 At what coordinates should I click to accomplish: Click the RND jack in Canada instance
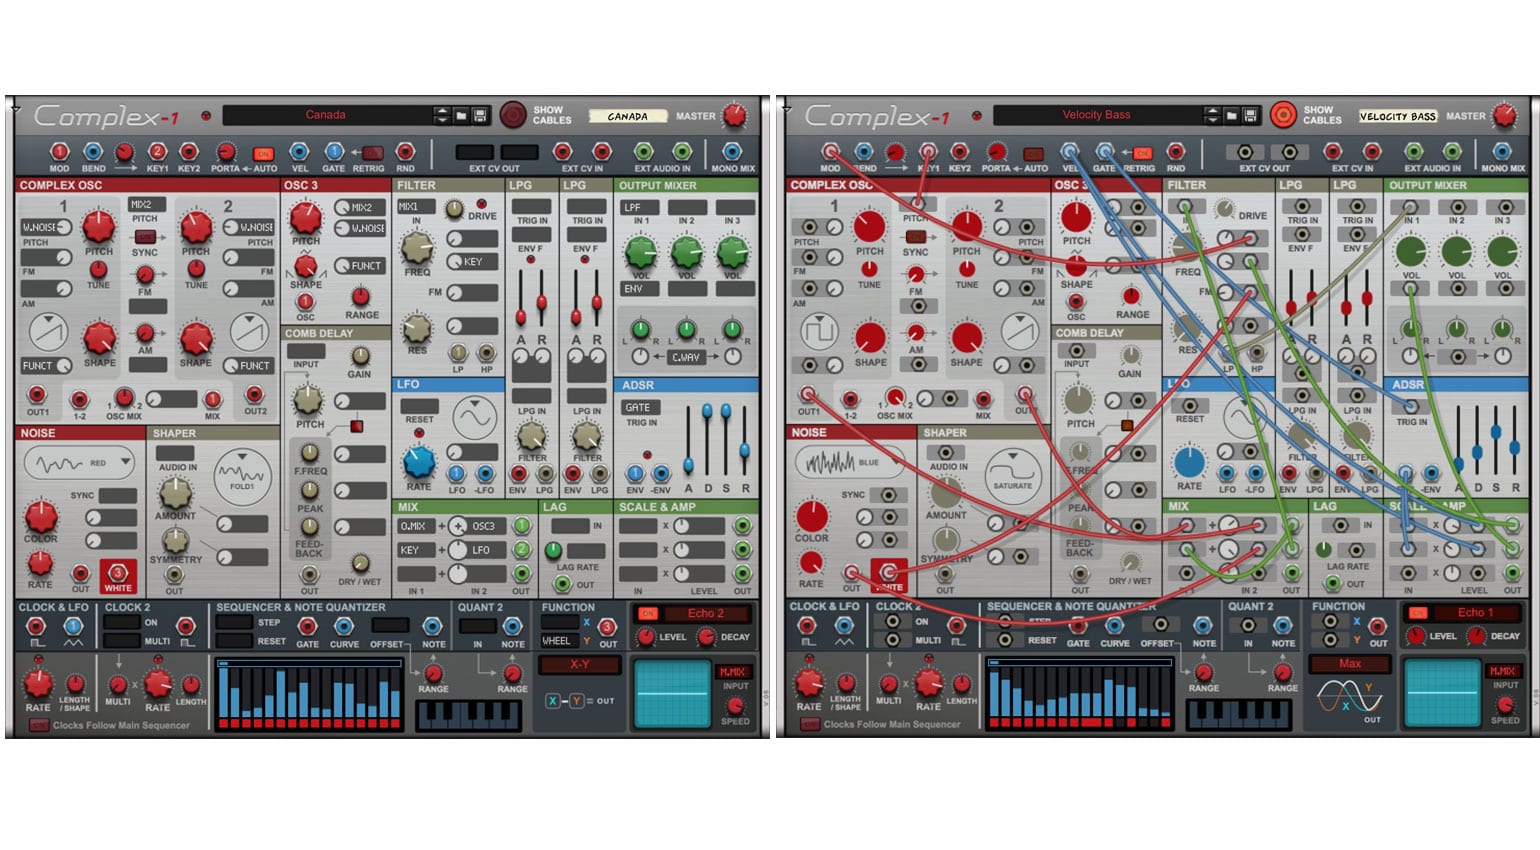[x=405, y=152]
